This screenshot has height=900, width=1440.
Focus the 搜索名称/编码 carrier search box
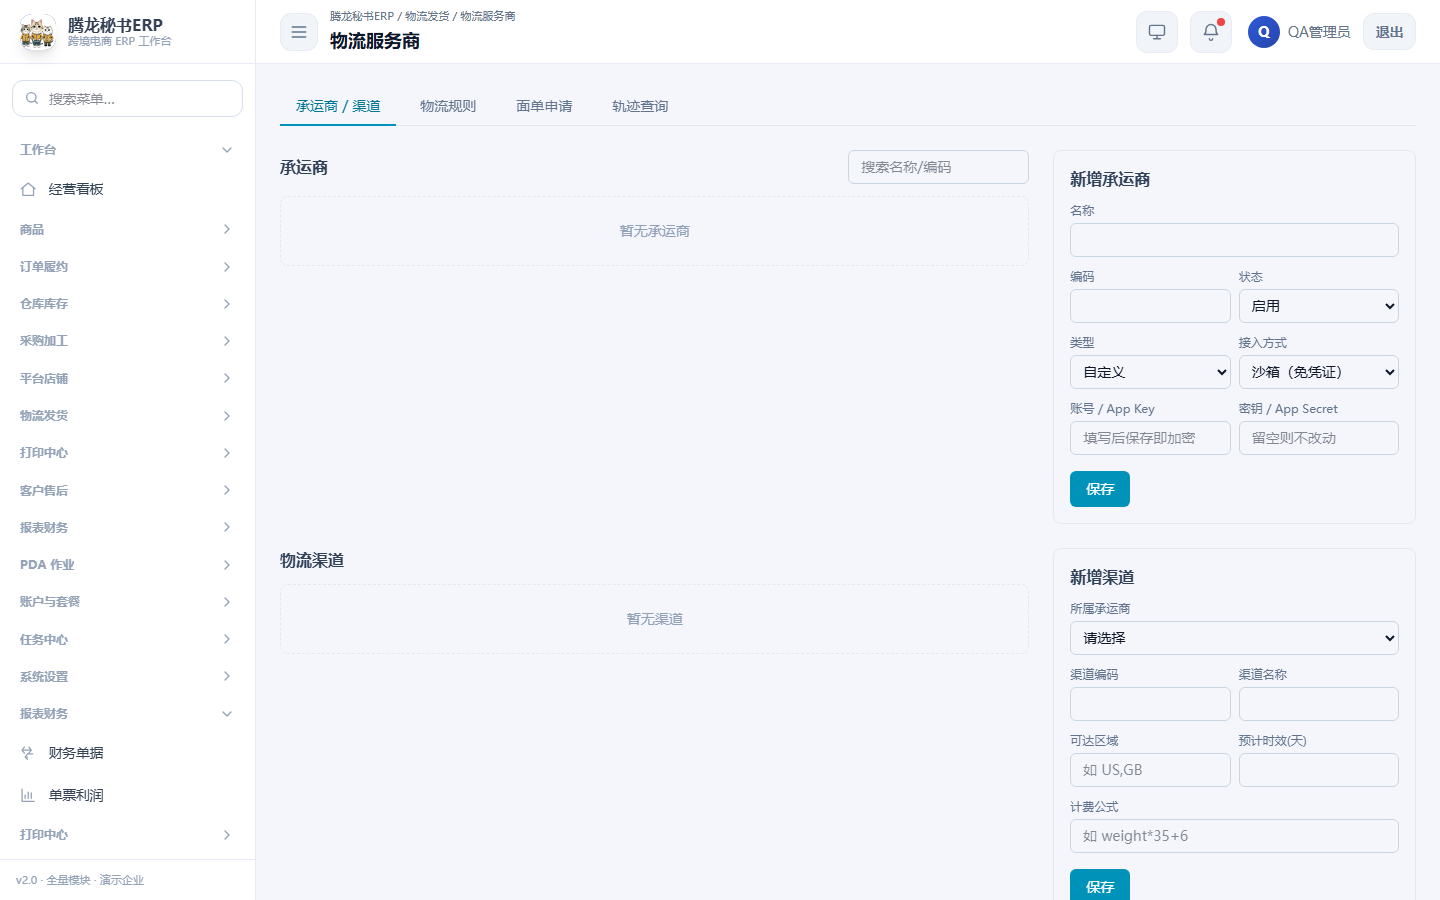pyautogui.click(x=938, y=167)
